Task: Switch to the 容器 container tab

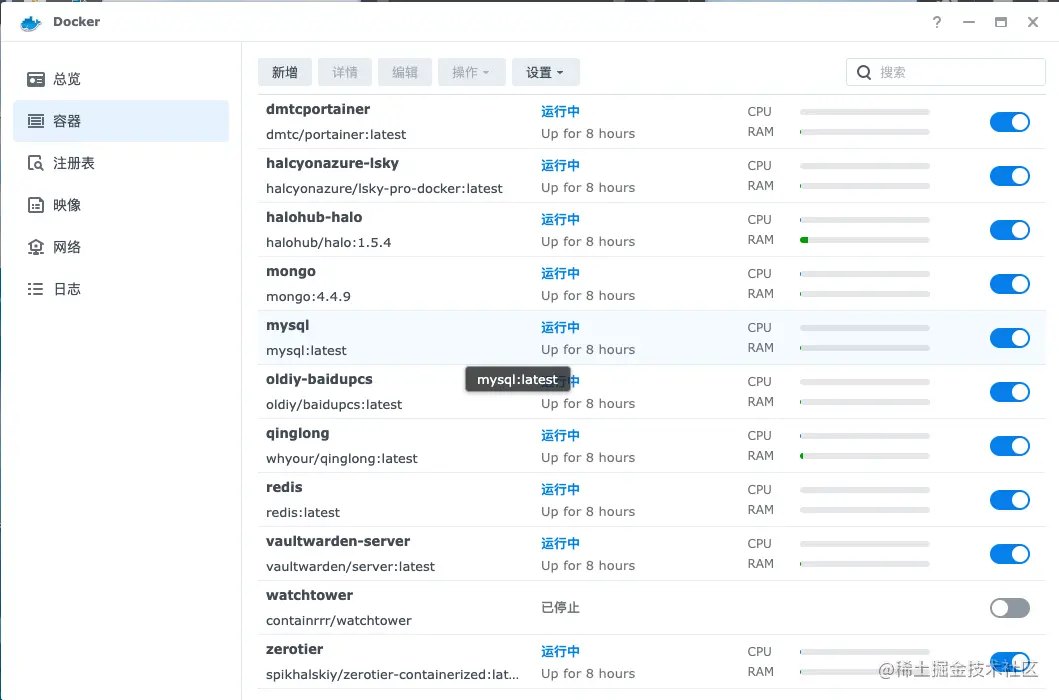Action: coord(121,121)
